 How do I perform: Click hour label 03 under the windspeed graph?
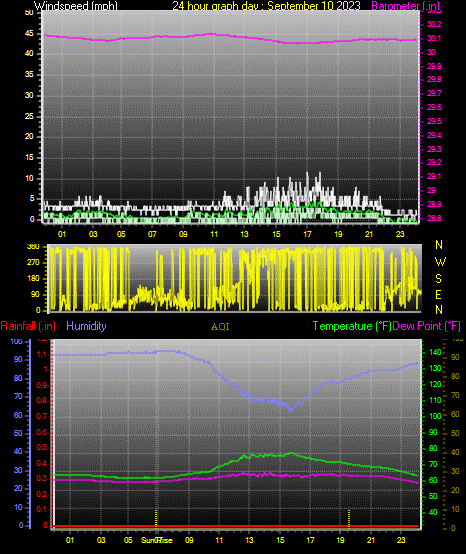point(93,234)
